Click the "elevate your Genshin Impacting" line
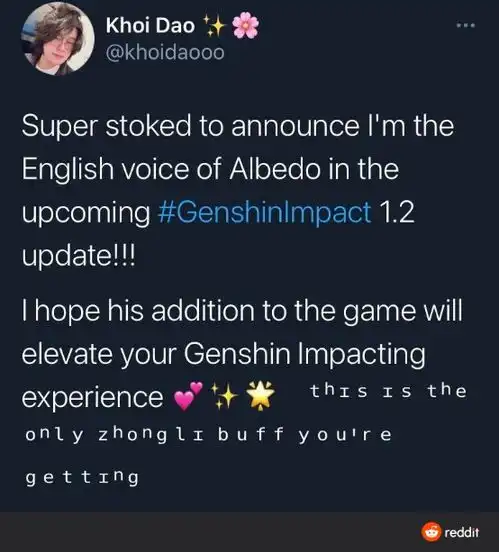 (224, 353)
